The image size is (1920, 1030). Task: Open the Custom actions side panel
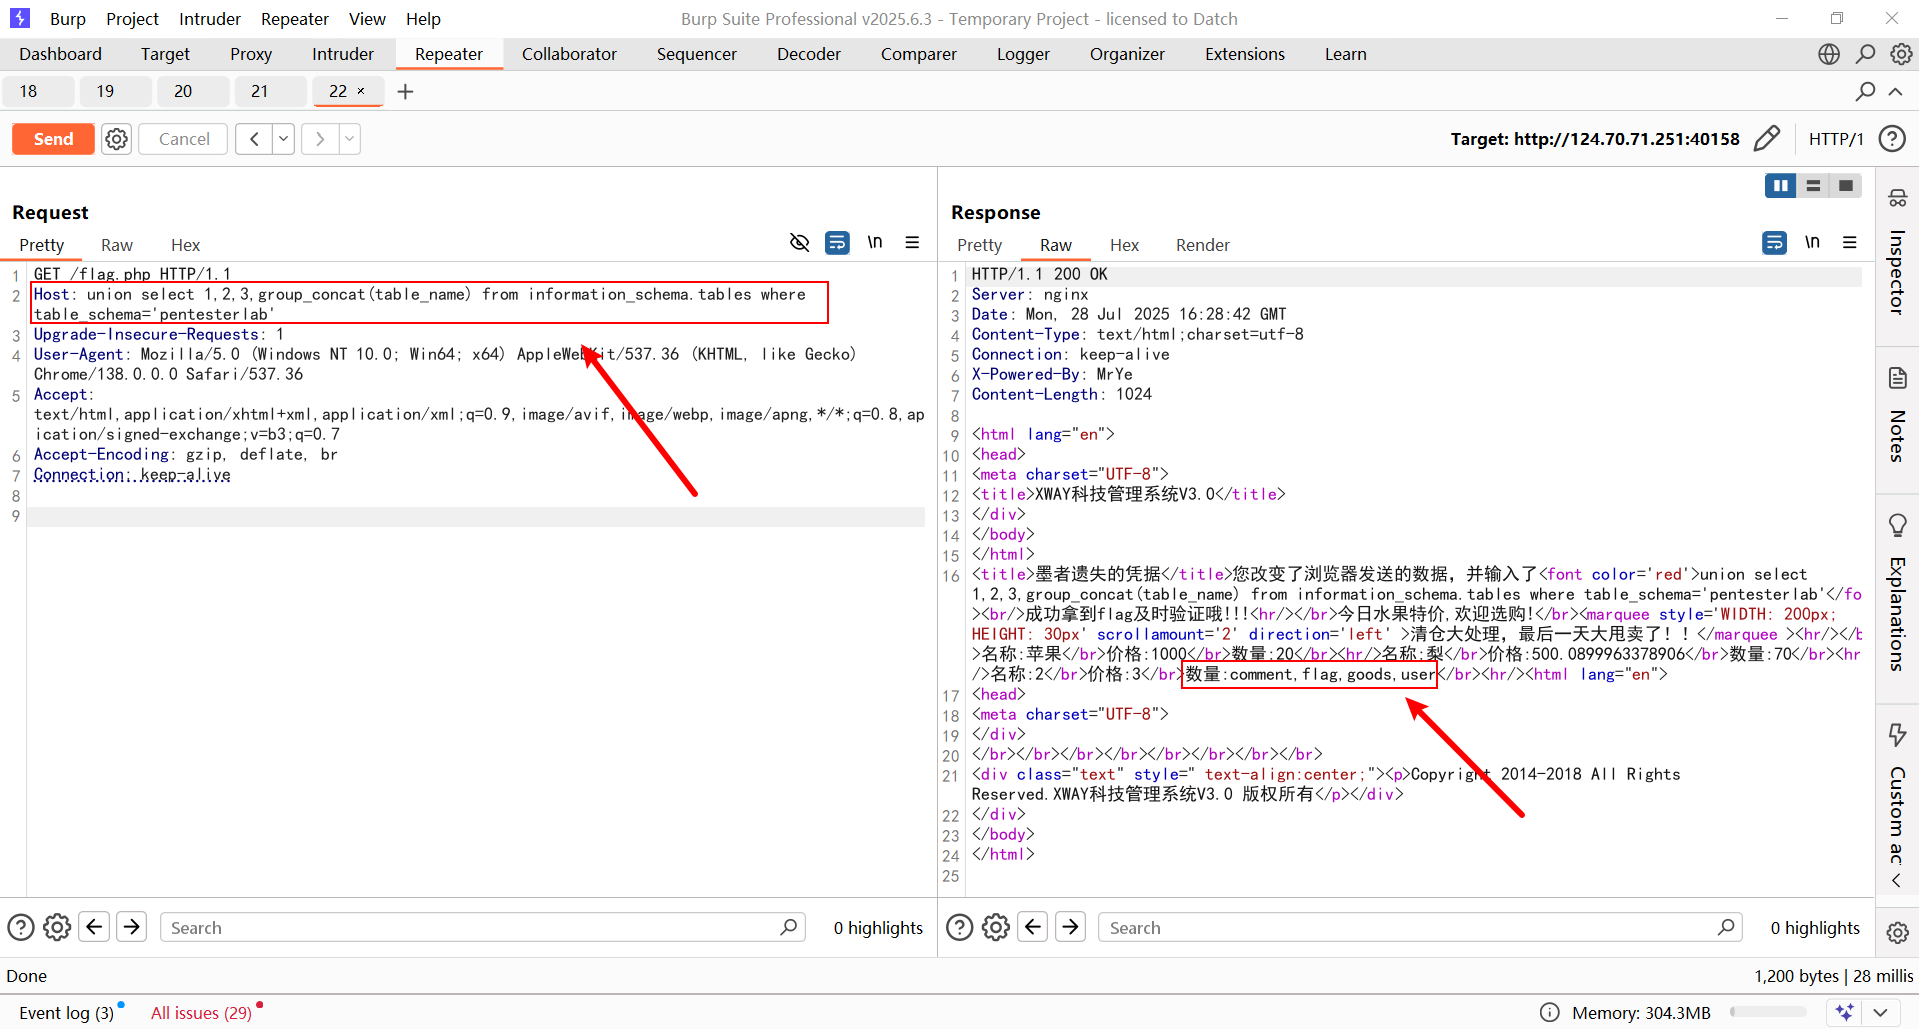click(1897, 793)
